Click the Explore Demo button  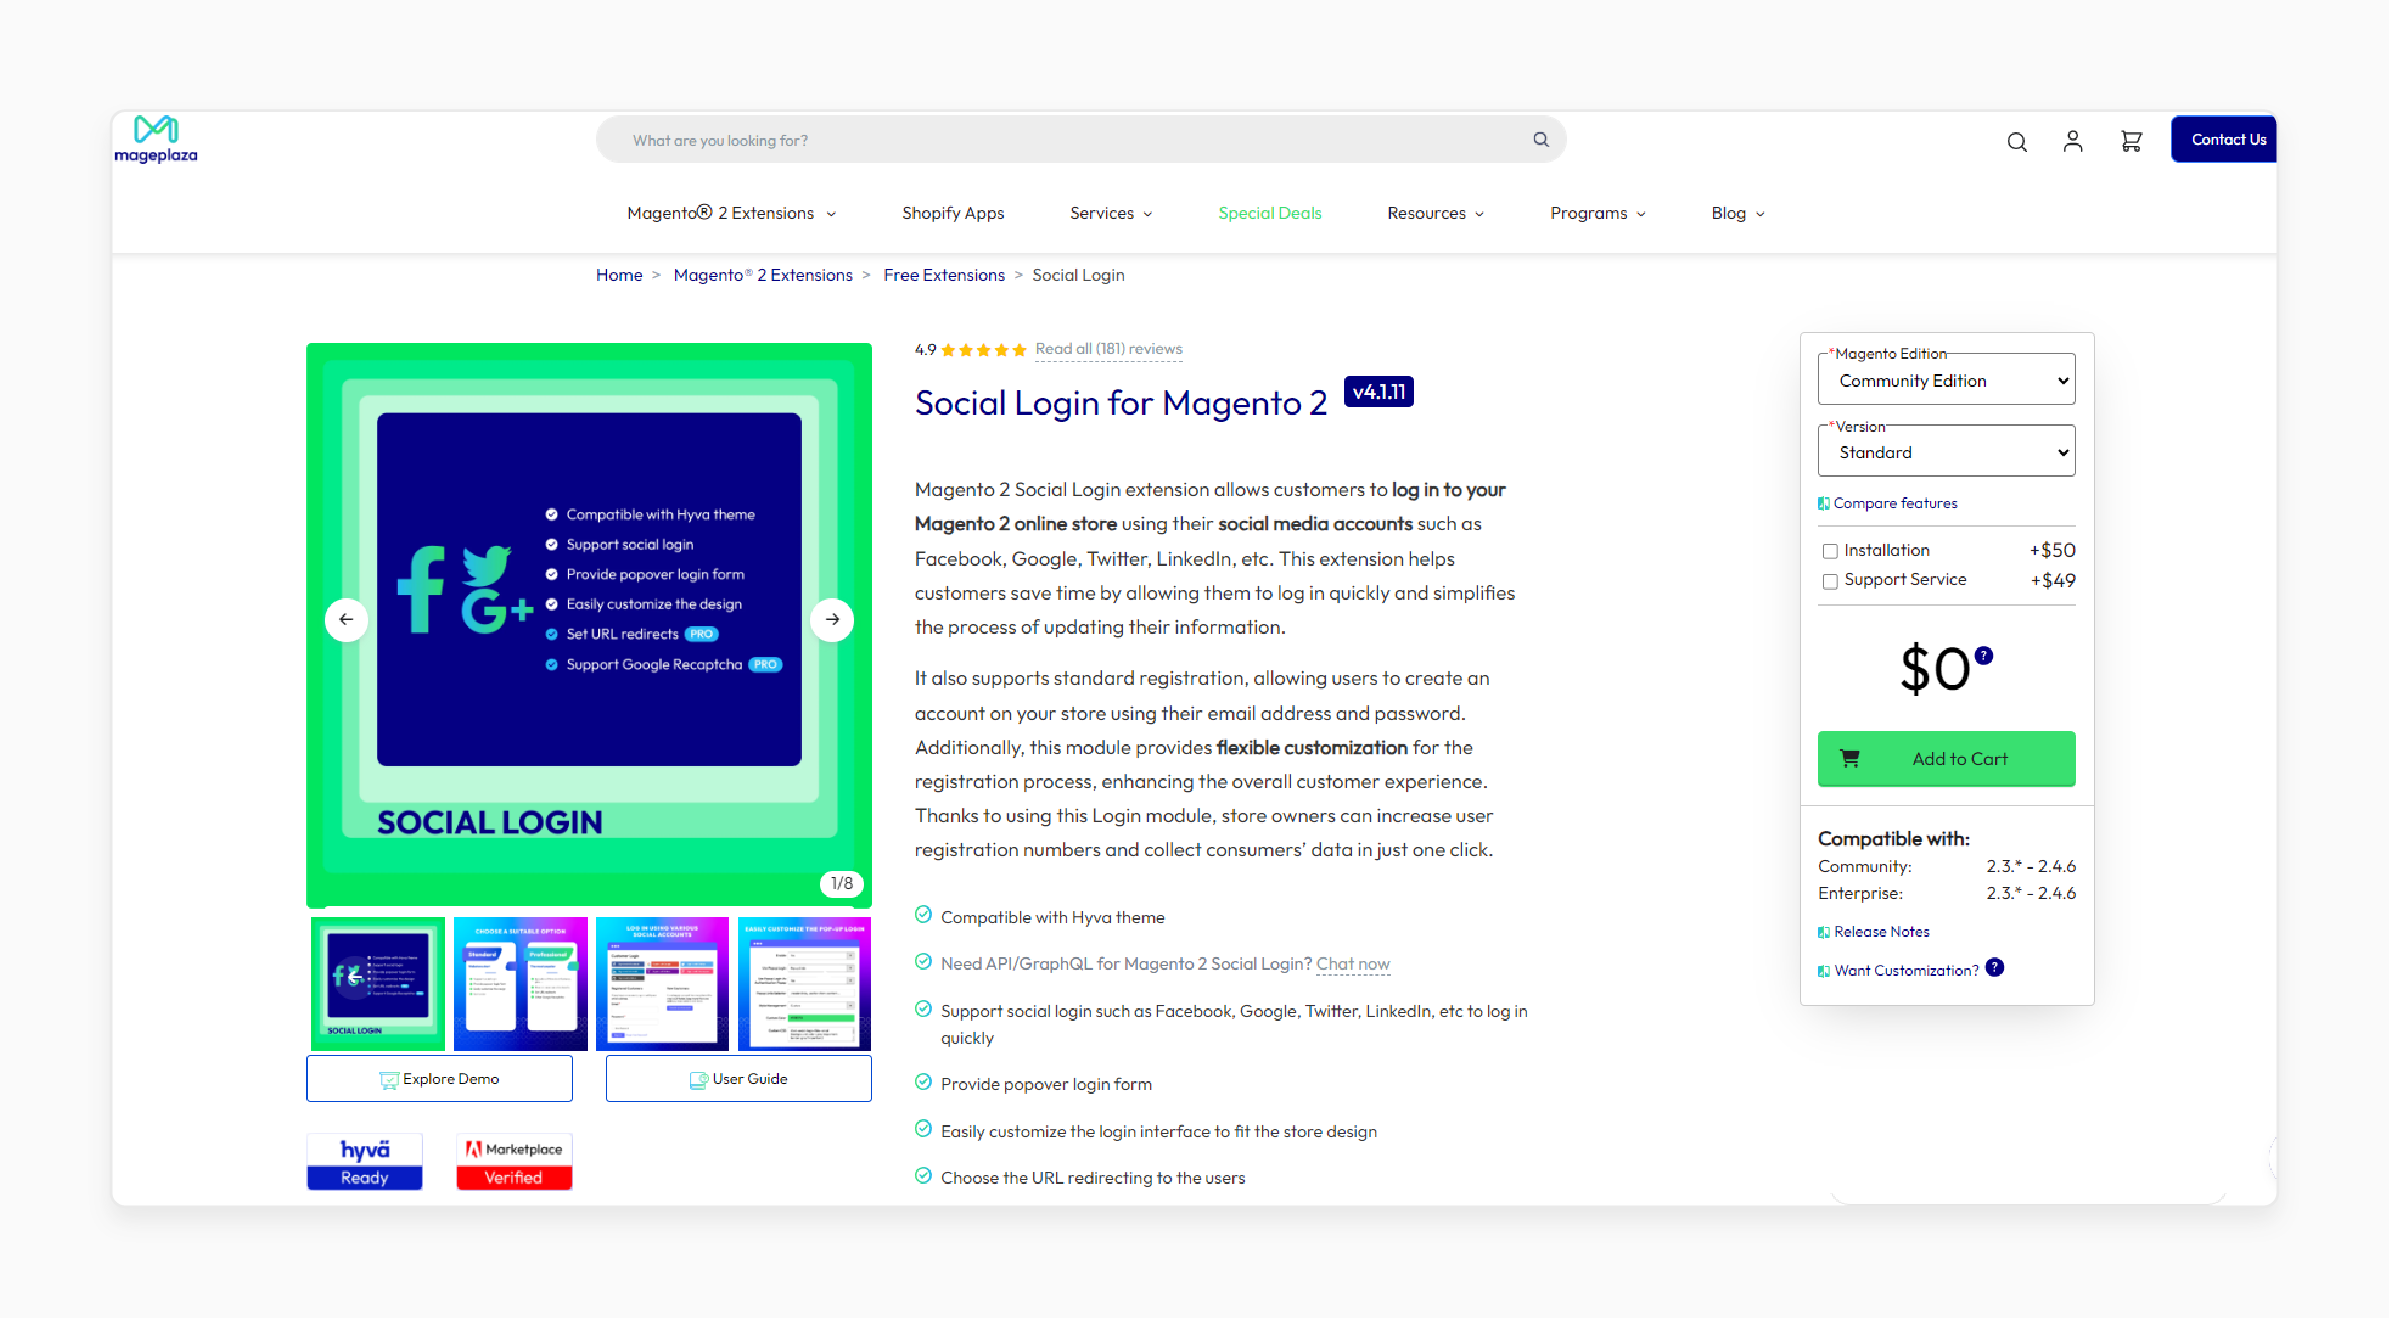439,1079
